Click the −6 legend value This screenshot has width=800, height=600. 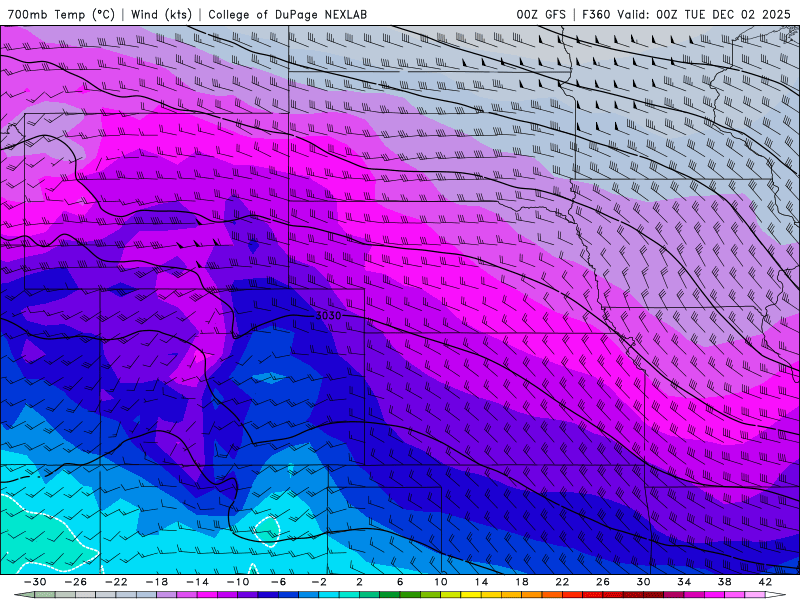click(279, 582)
